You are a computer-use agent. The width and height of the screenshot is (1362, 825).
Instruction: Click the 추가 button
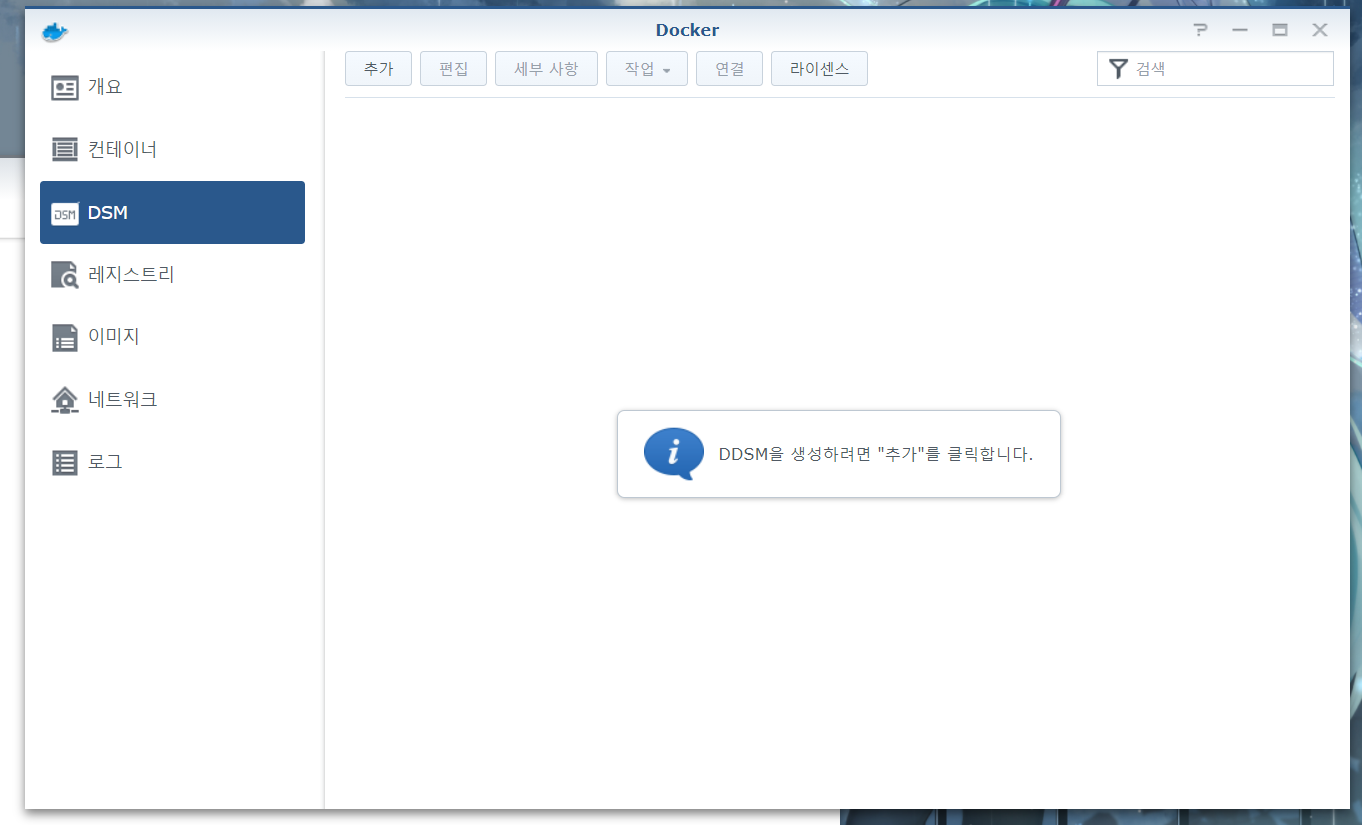pyautogui.click(x=378, y=69)
